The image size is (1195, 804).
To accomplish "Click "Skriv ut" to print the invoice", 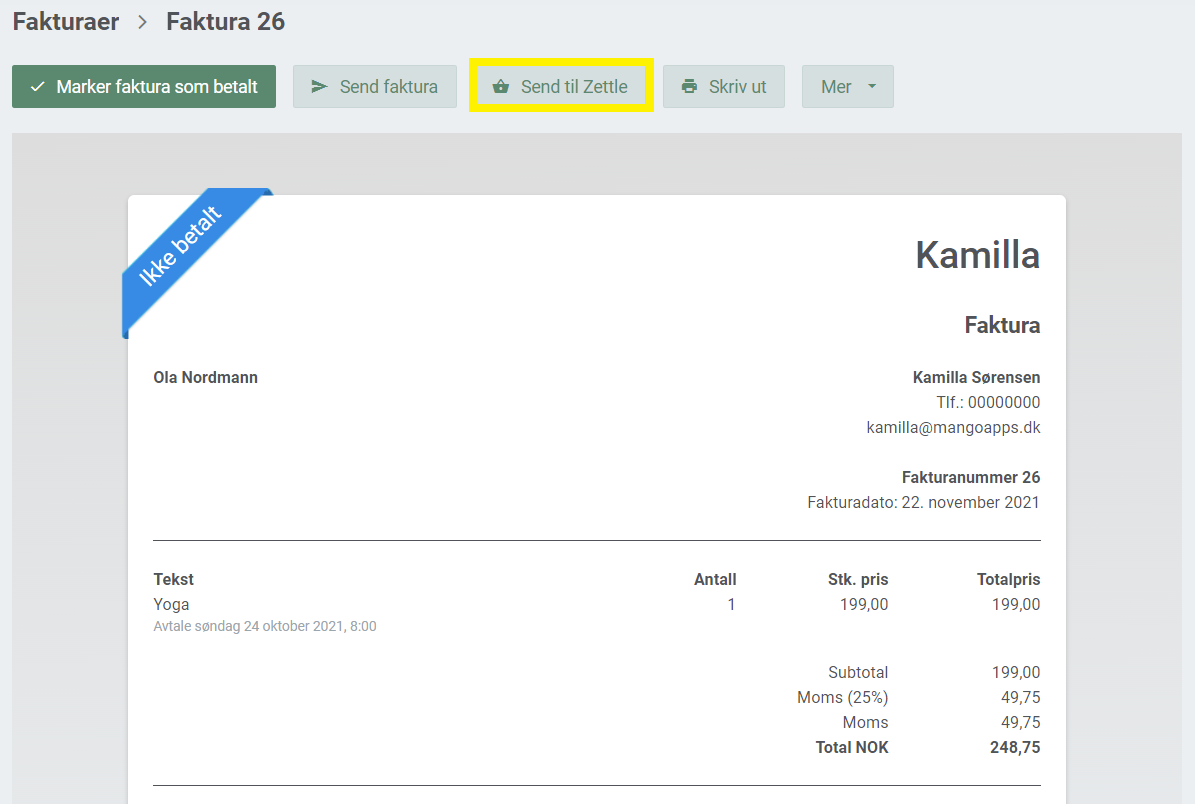I will (724, 86).
